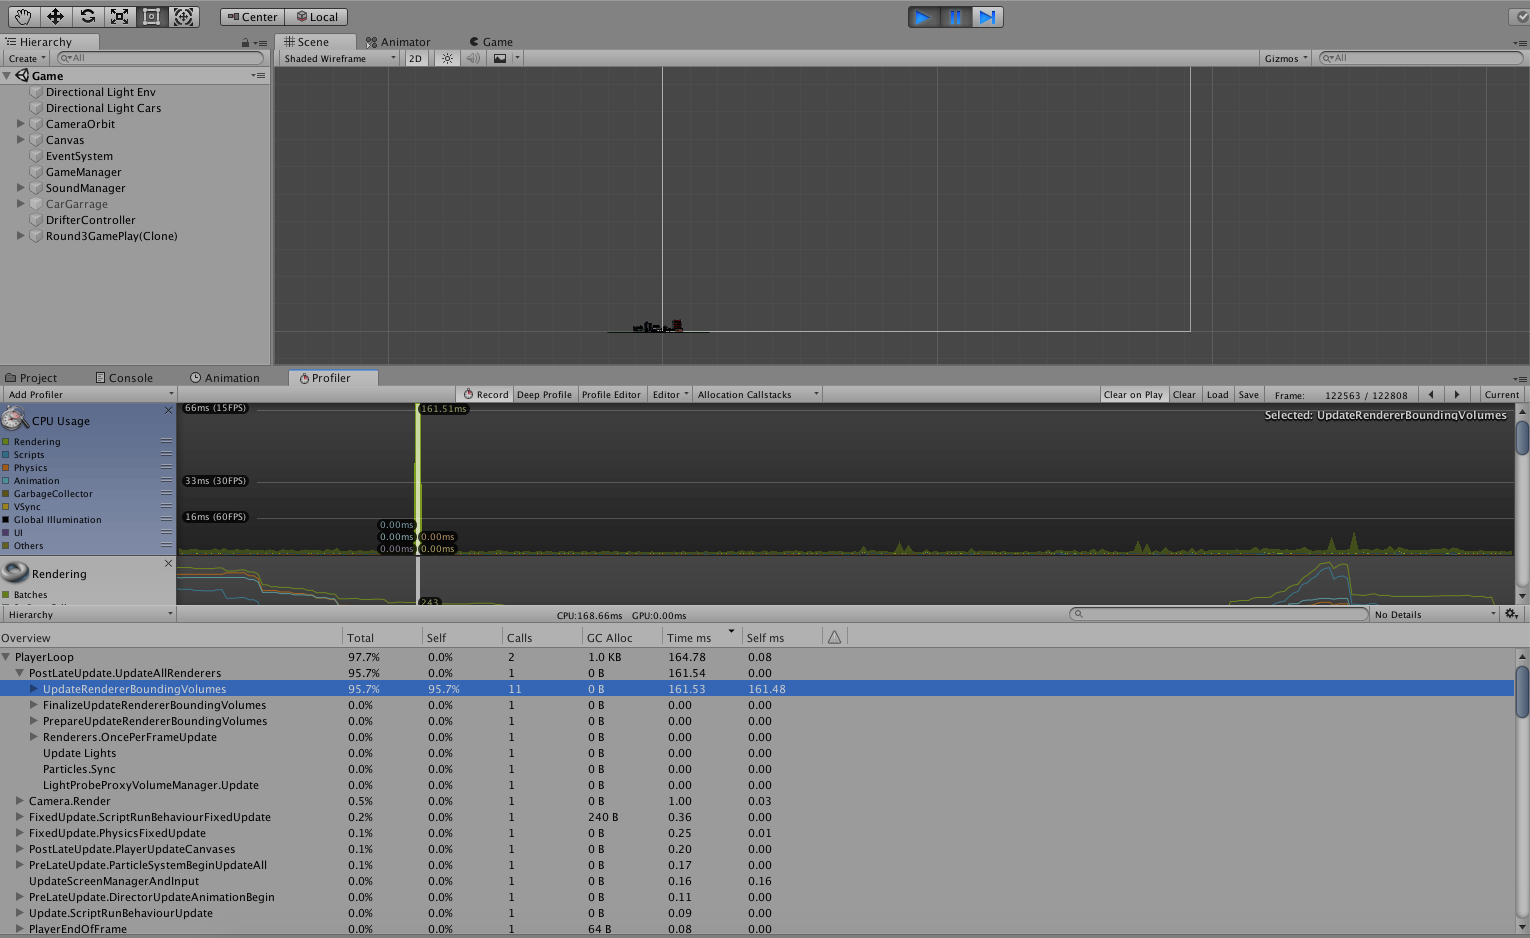Open profiler details settings gear

pyautogui.click(x=1512, y=614)
